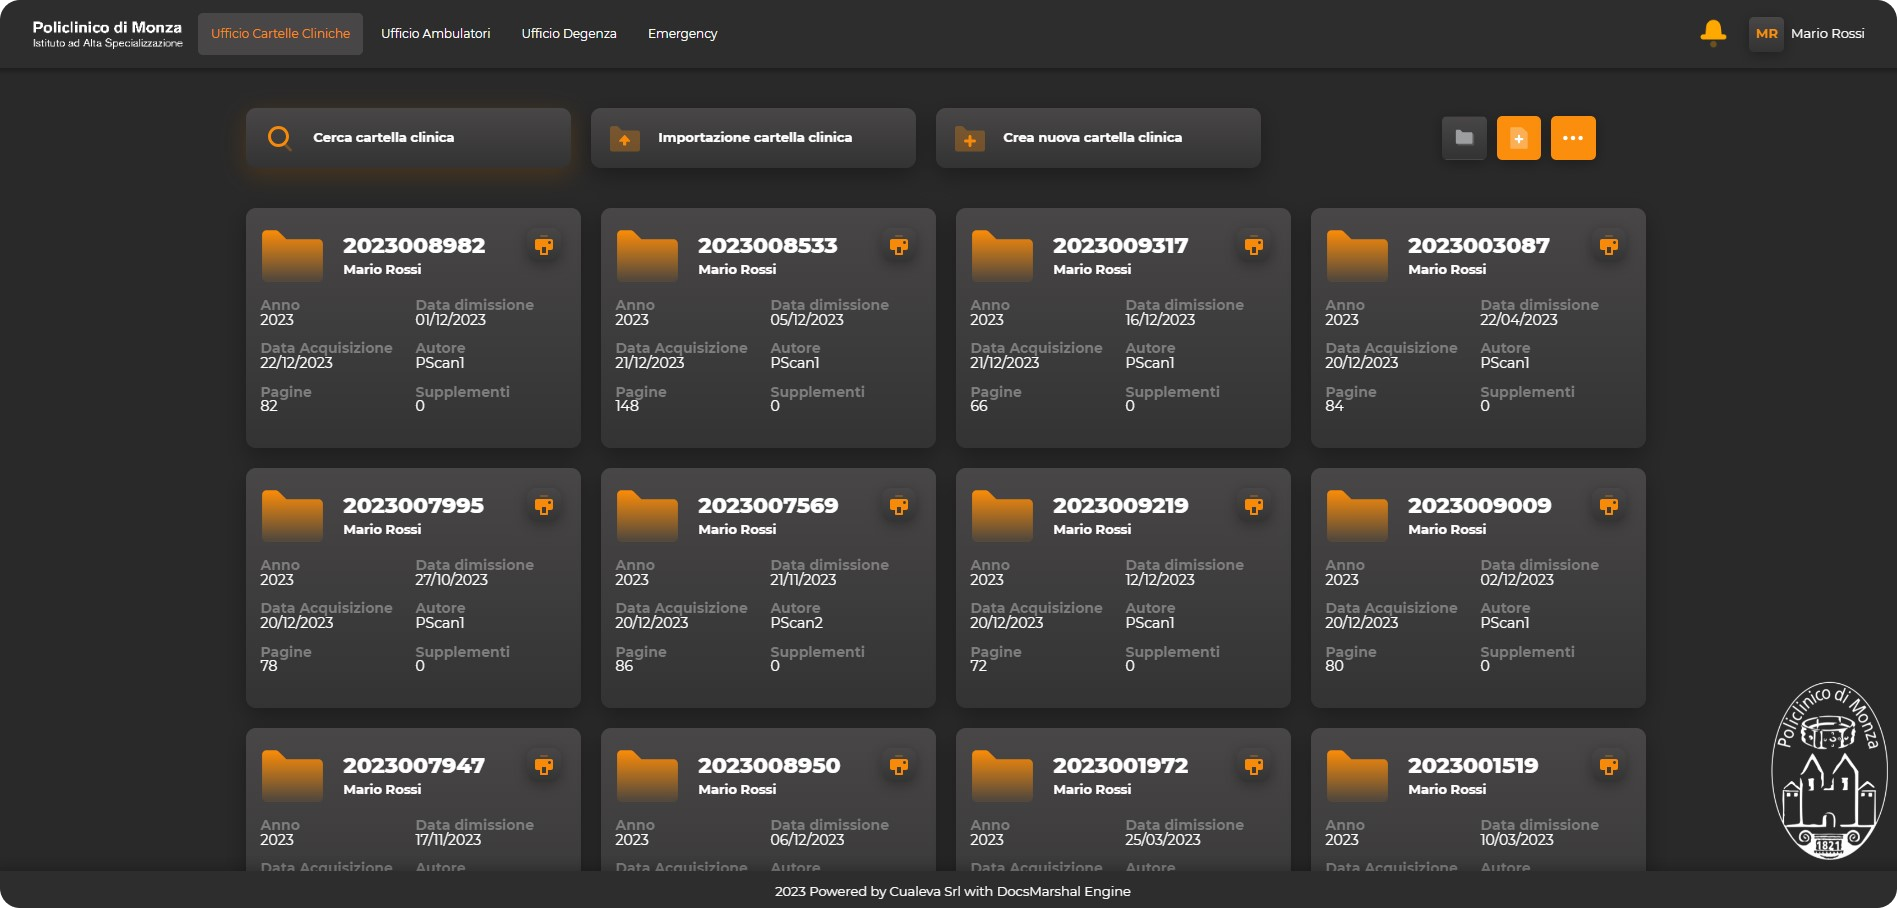The height and width of the screenshot is (908, 1897).
Task: Click print icon on record 2023009219
Action: (x=1254, y=506)
